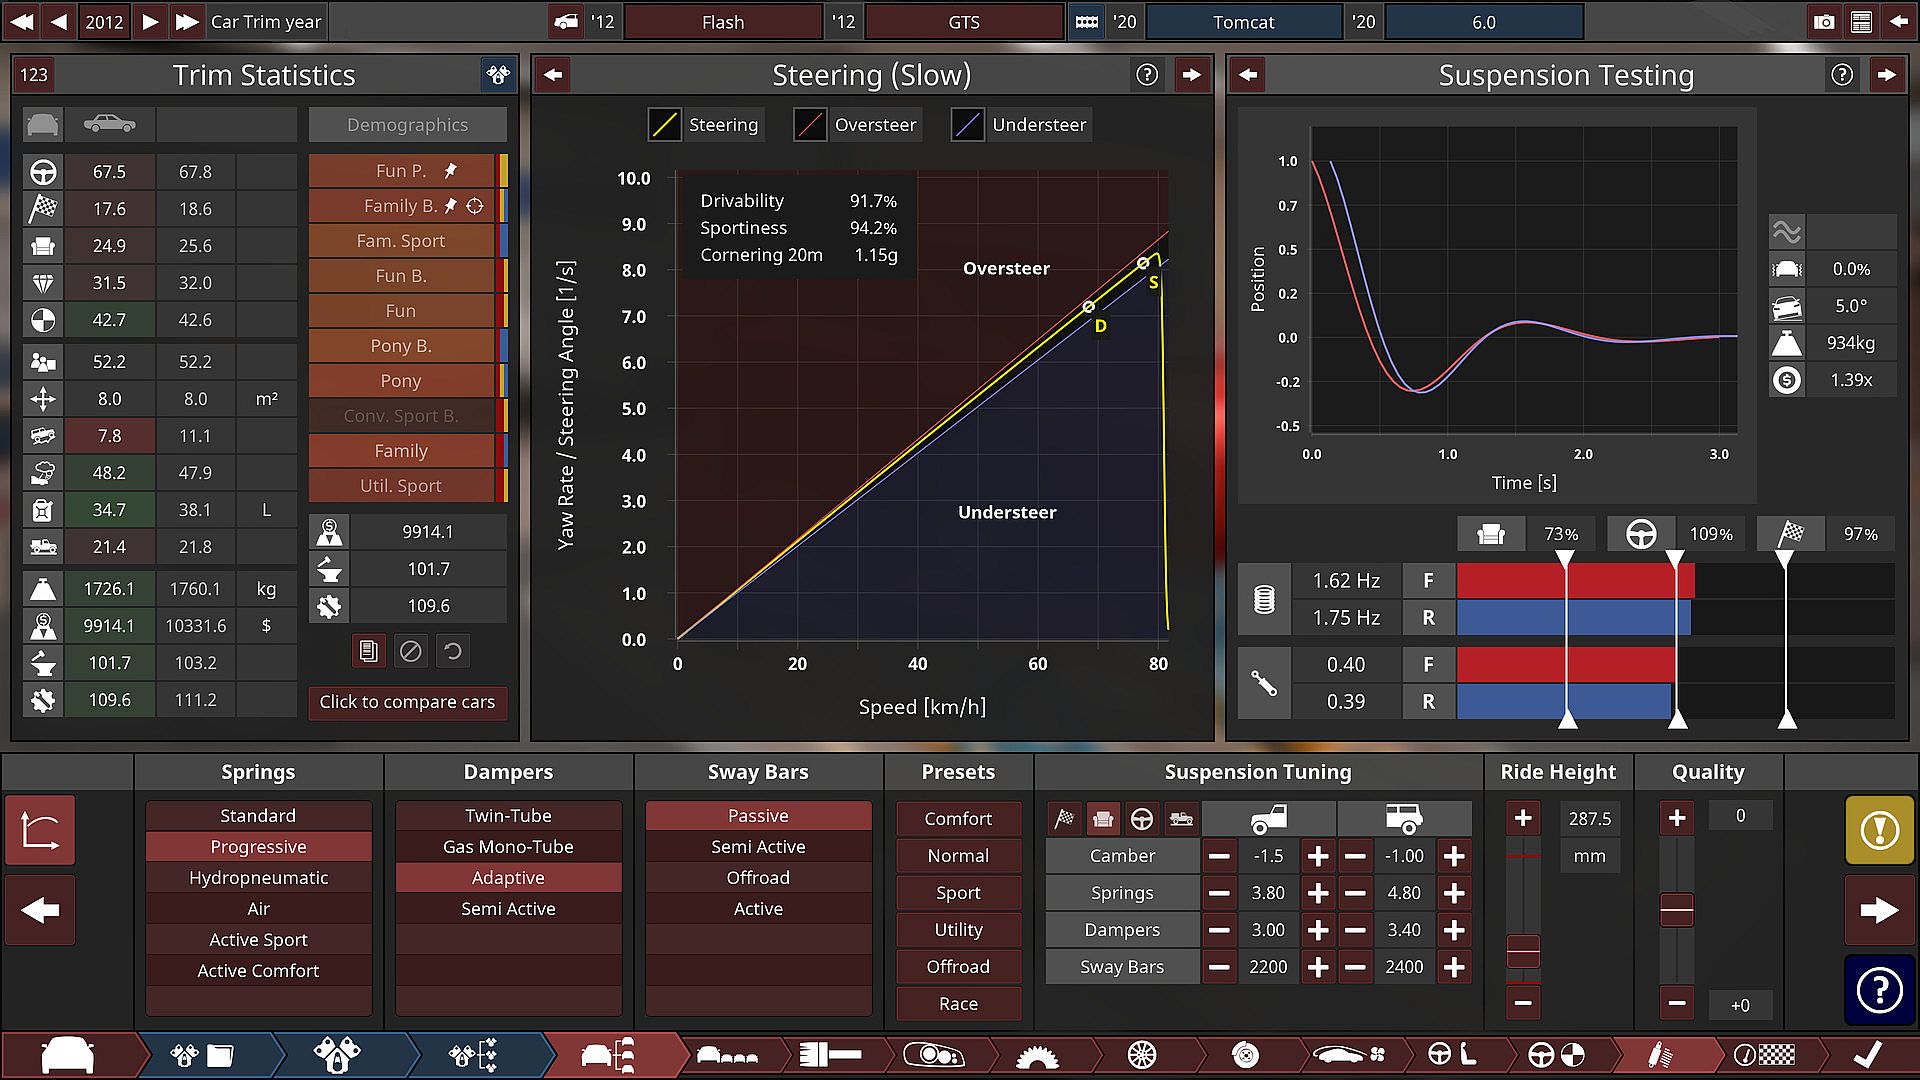Click the Quality slider handle
Viewport: 1920px width, 1080px height.
(1677, 910)
